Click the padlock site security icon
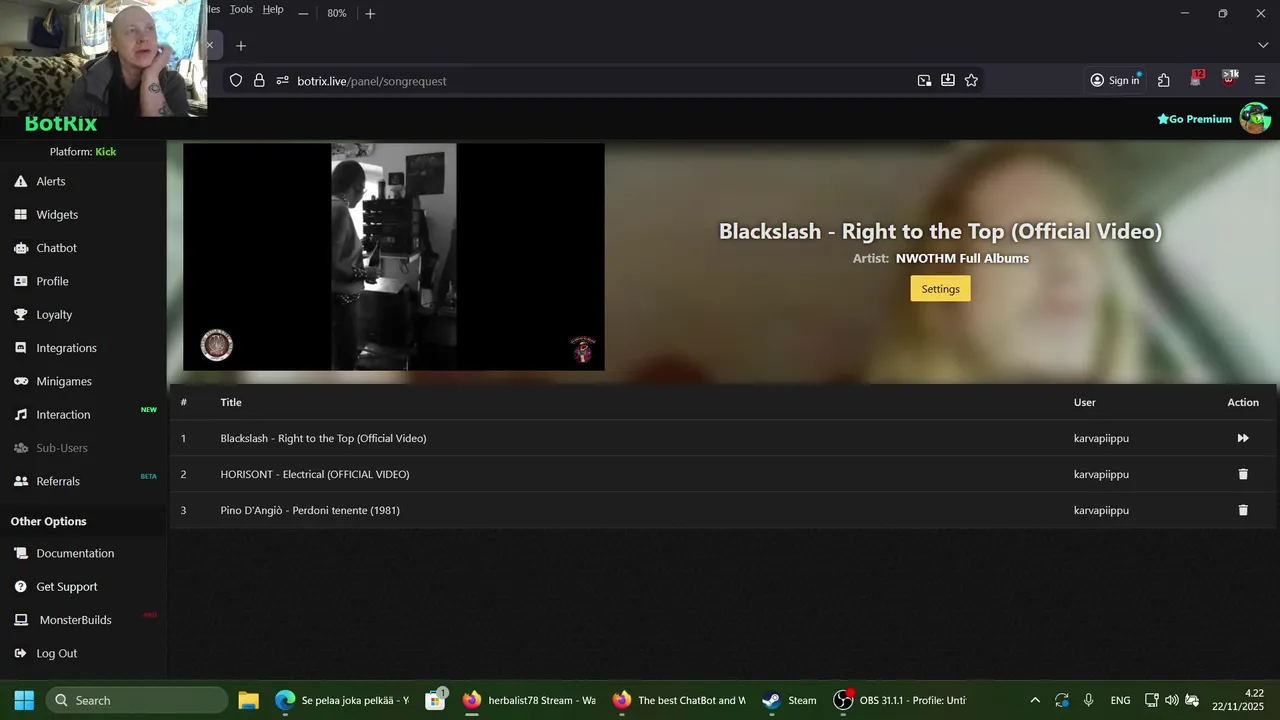This screenshot has width=1280, height=720. 259,81
